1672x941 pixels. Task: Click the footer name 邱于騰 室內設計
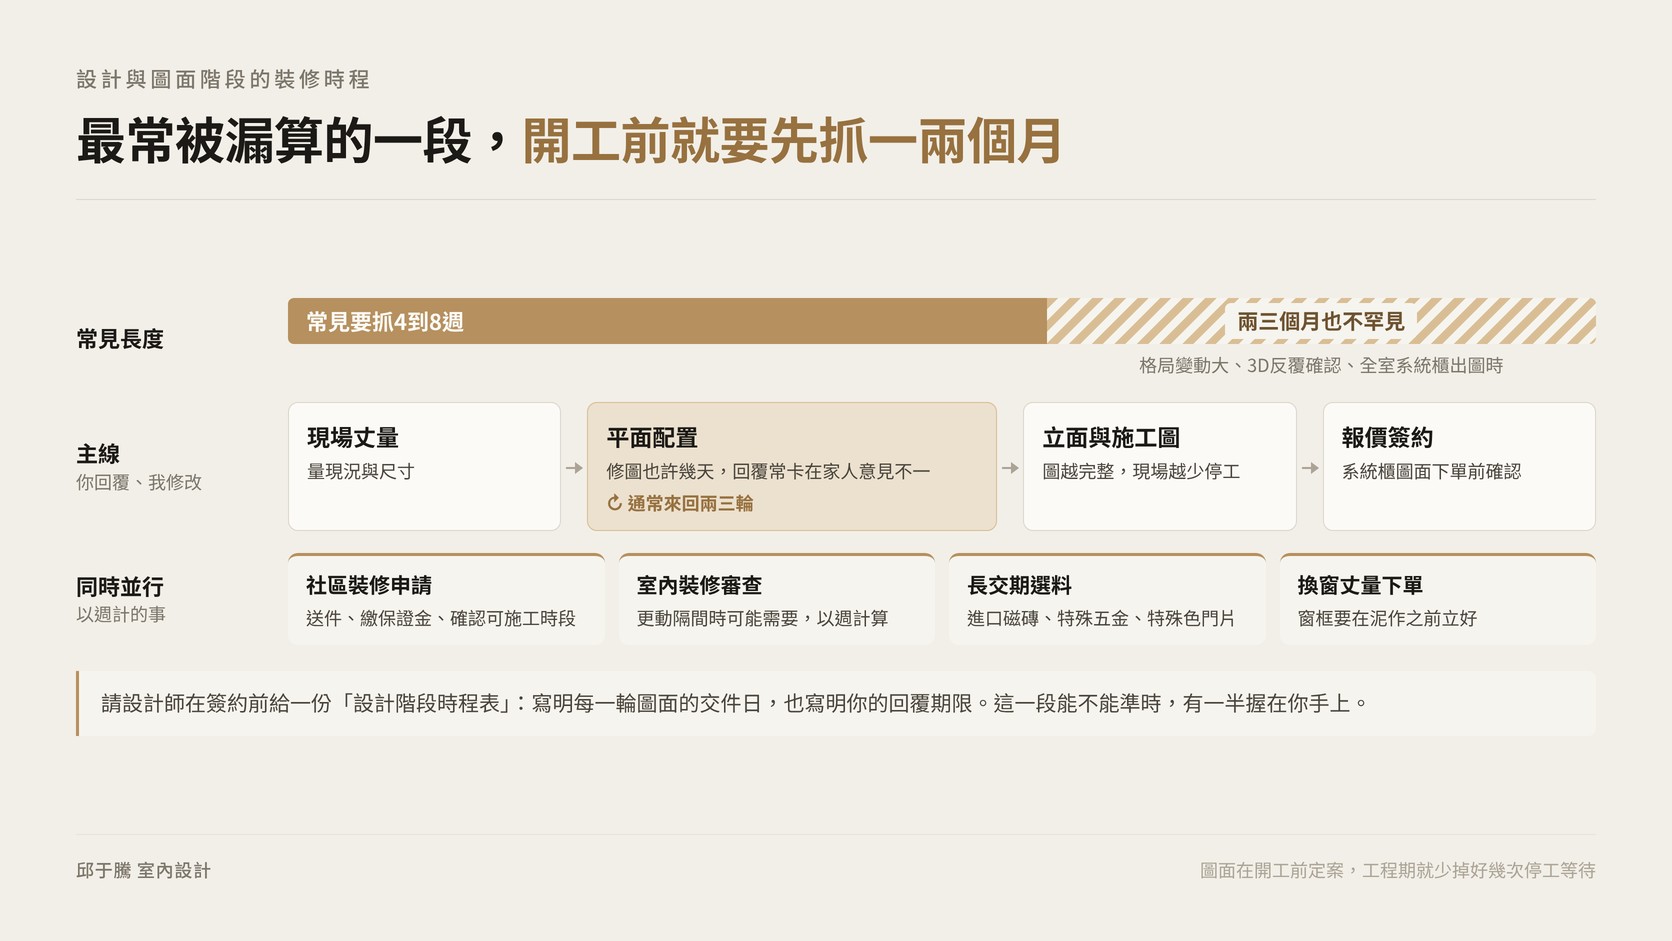[144, 870]
